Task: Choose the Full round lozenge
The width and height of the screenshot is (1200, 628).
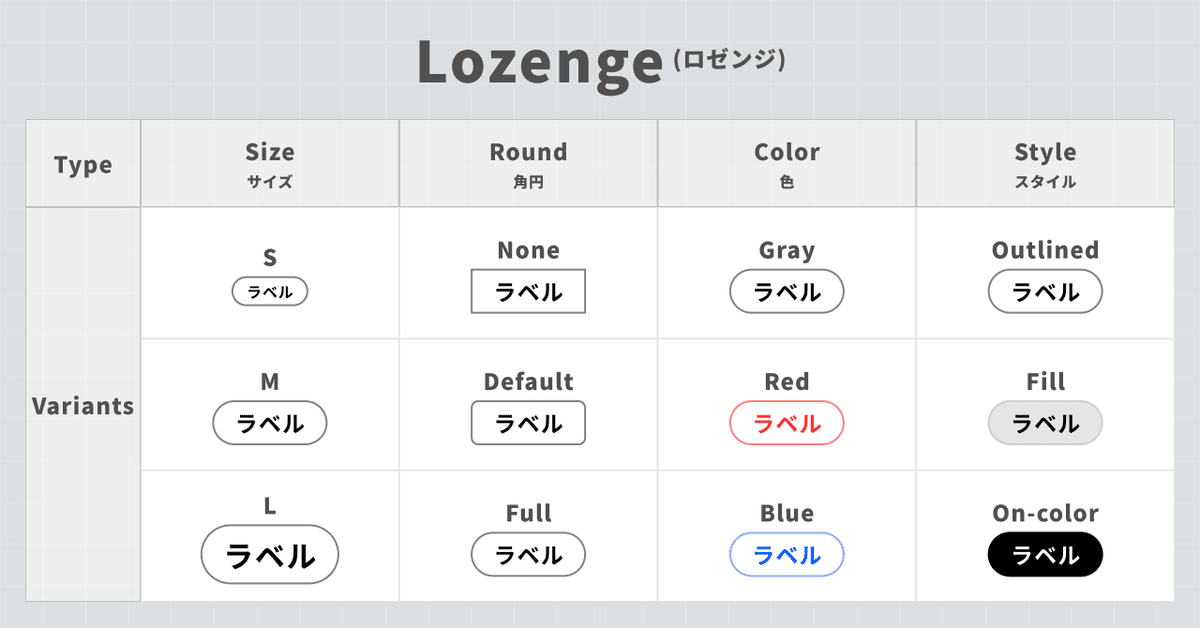Action: 528,555
